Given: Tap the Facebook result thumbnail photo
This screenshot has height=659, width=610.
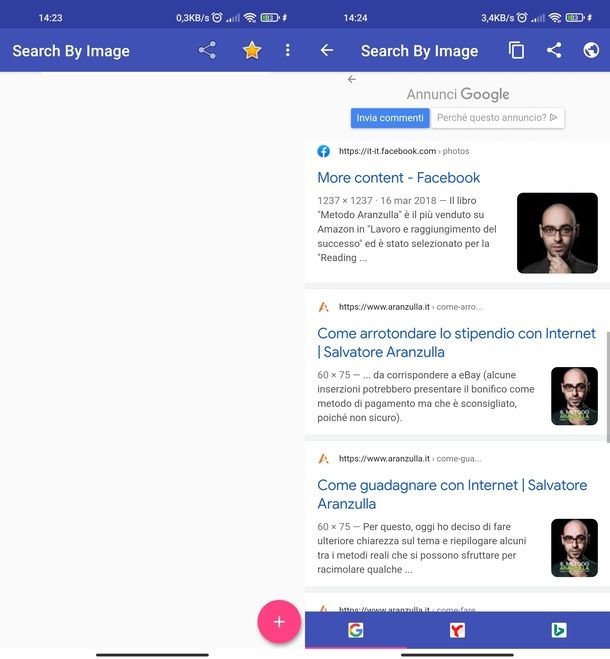Looking at the screenshot, I should tap(557, 233).
